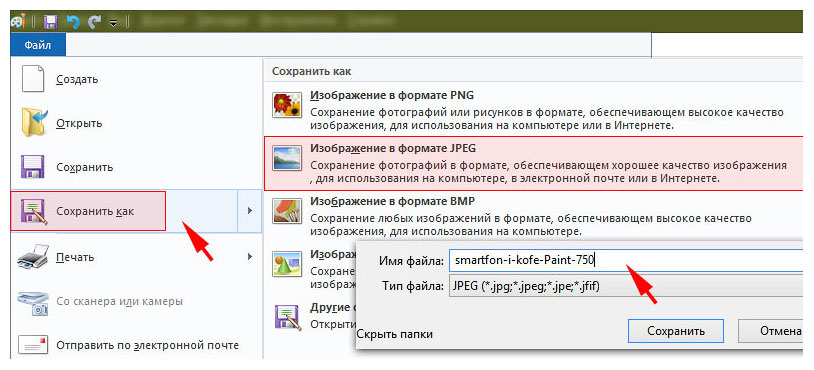Click the blank page icon next to Создать
814x370 pixels.
click(x=33, y=79)
